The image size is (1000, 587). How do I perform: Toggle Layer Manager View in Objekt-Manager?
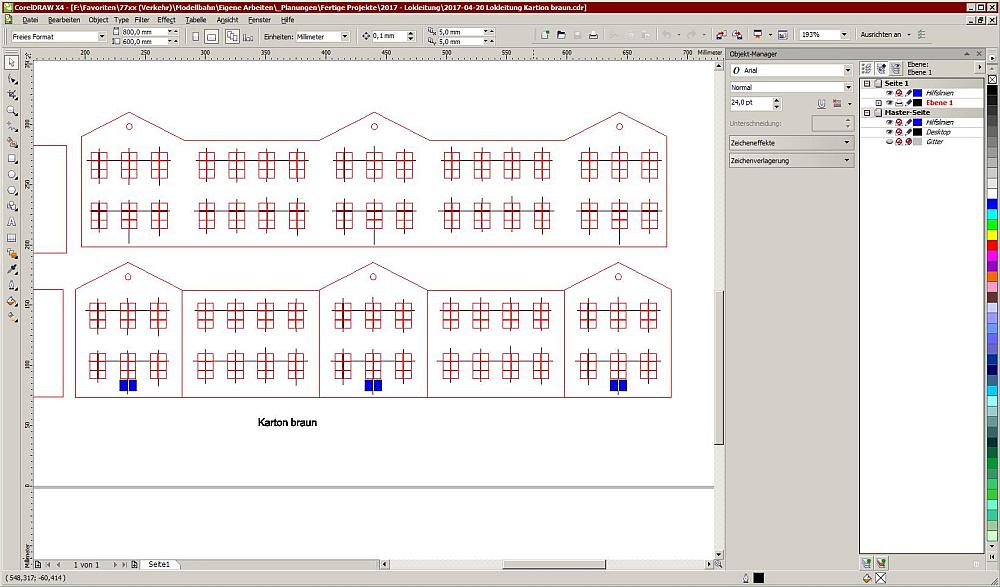[895, 68]
